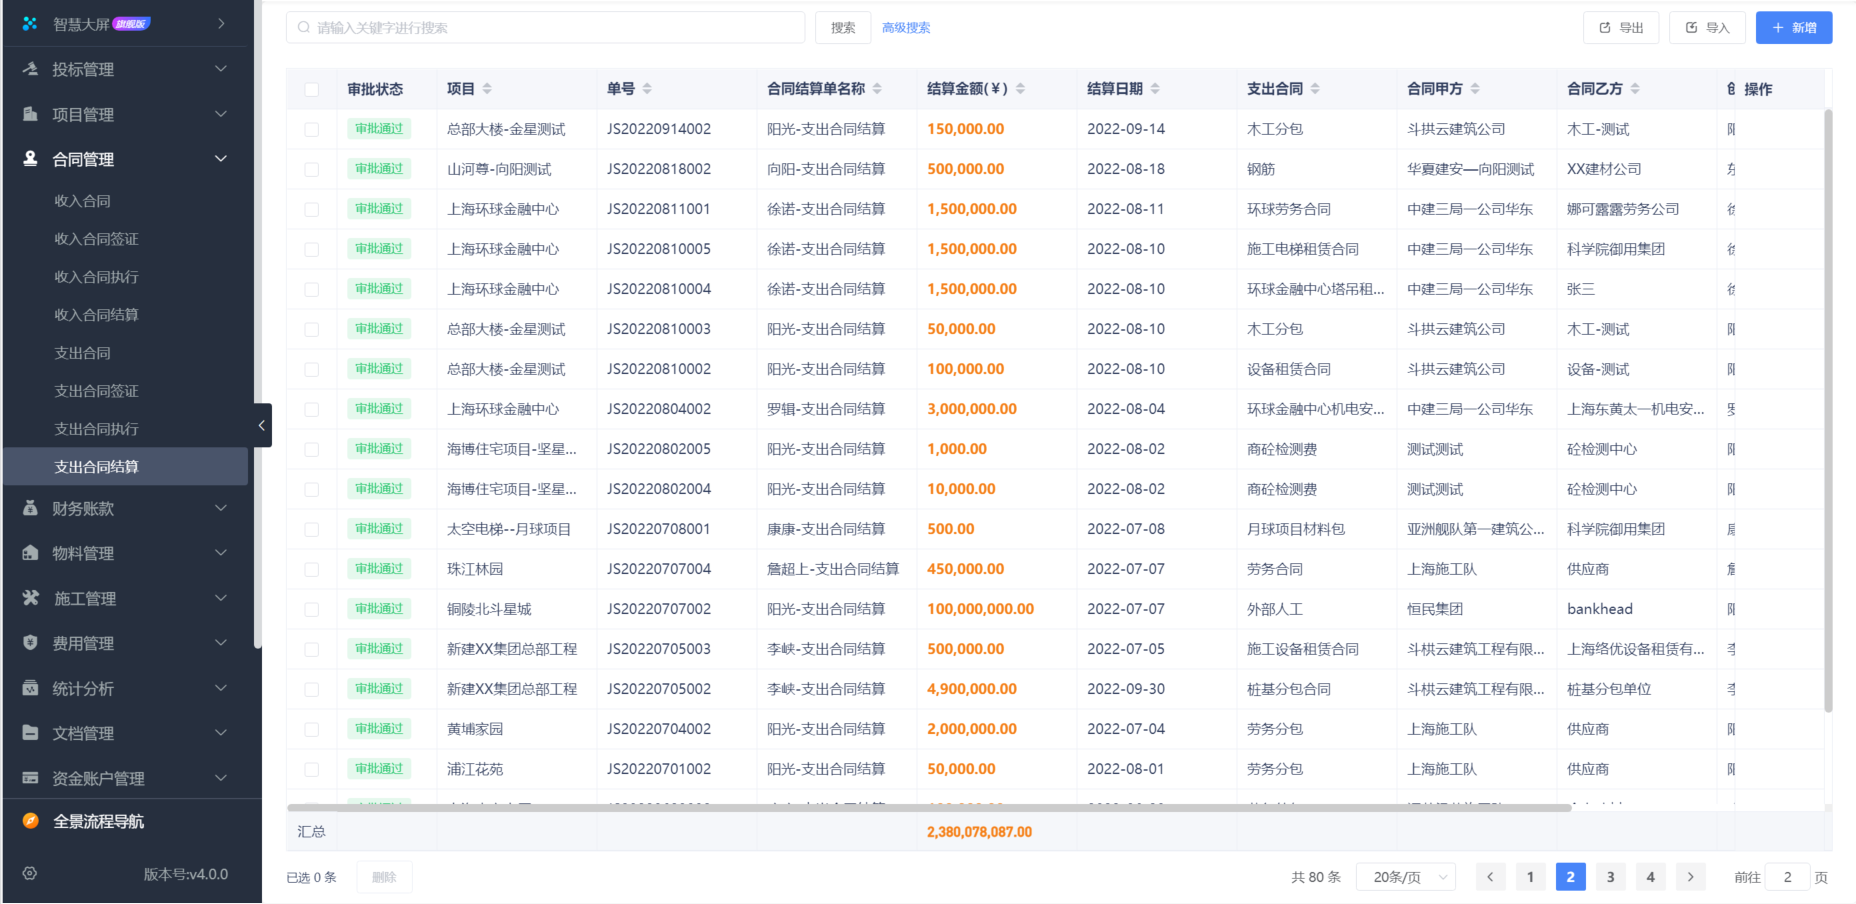Open the 智慧大屏 dashboard icon

click(28, 22)
